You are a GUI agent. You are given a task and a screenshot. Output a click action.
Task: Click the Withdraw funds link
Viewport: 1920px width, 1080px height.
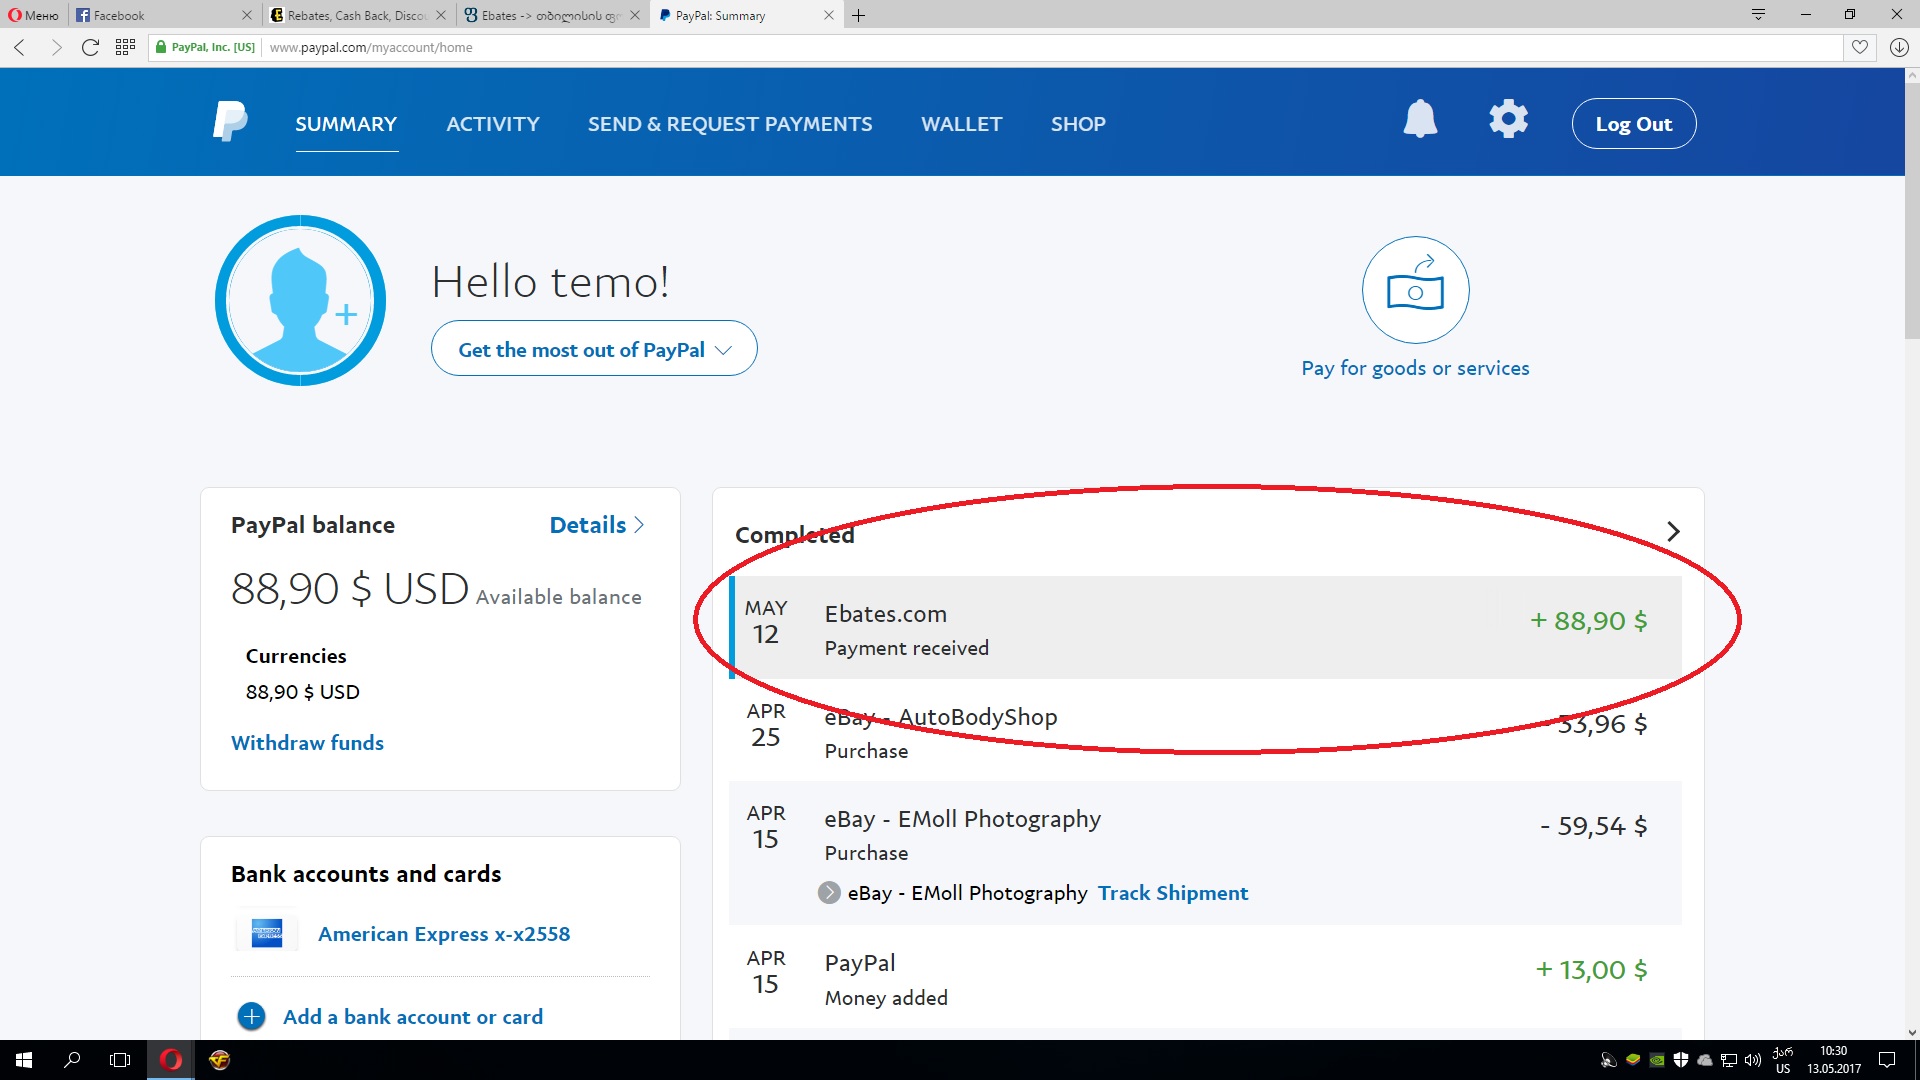pyautogui.click(x=307, y=743)
